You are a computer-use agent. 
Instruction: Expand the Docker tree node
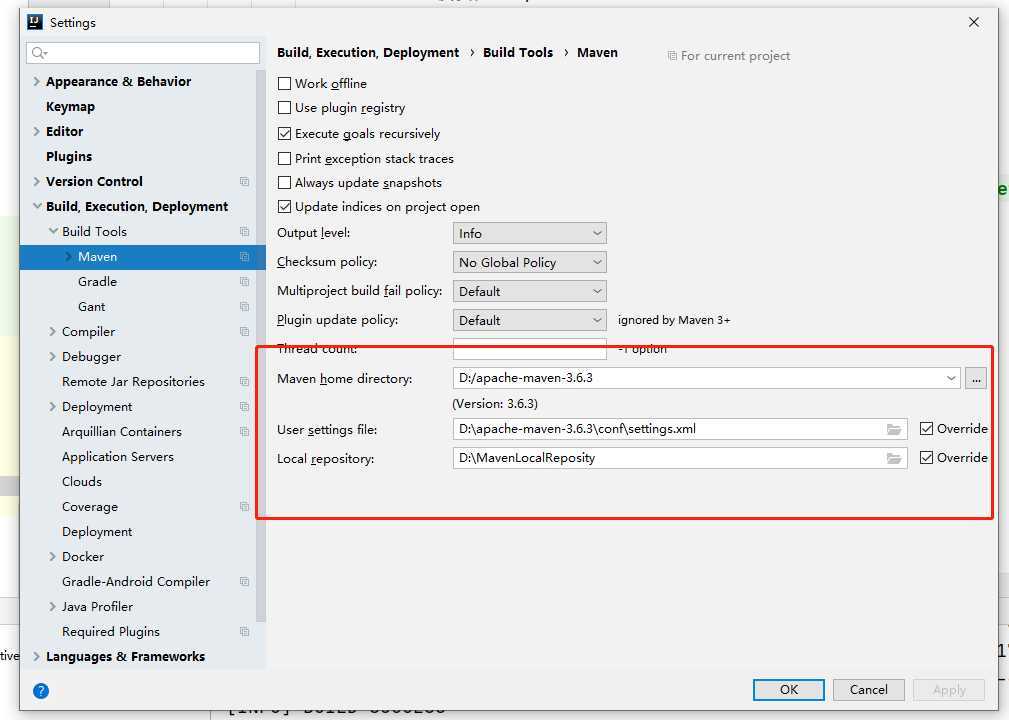click(x=53, y=557)
